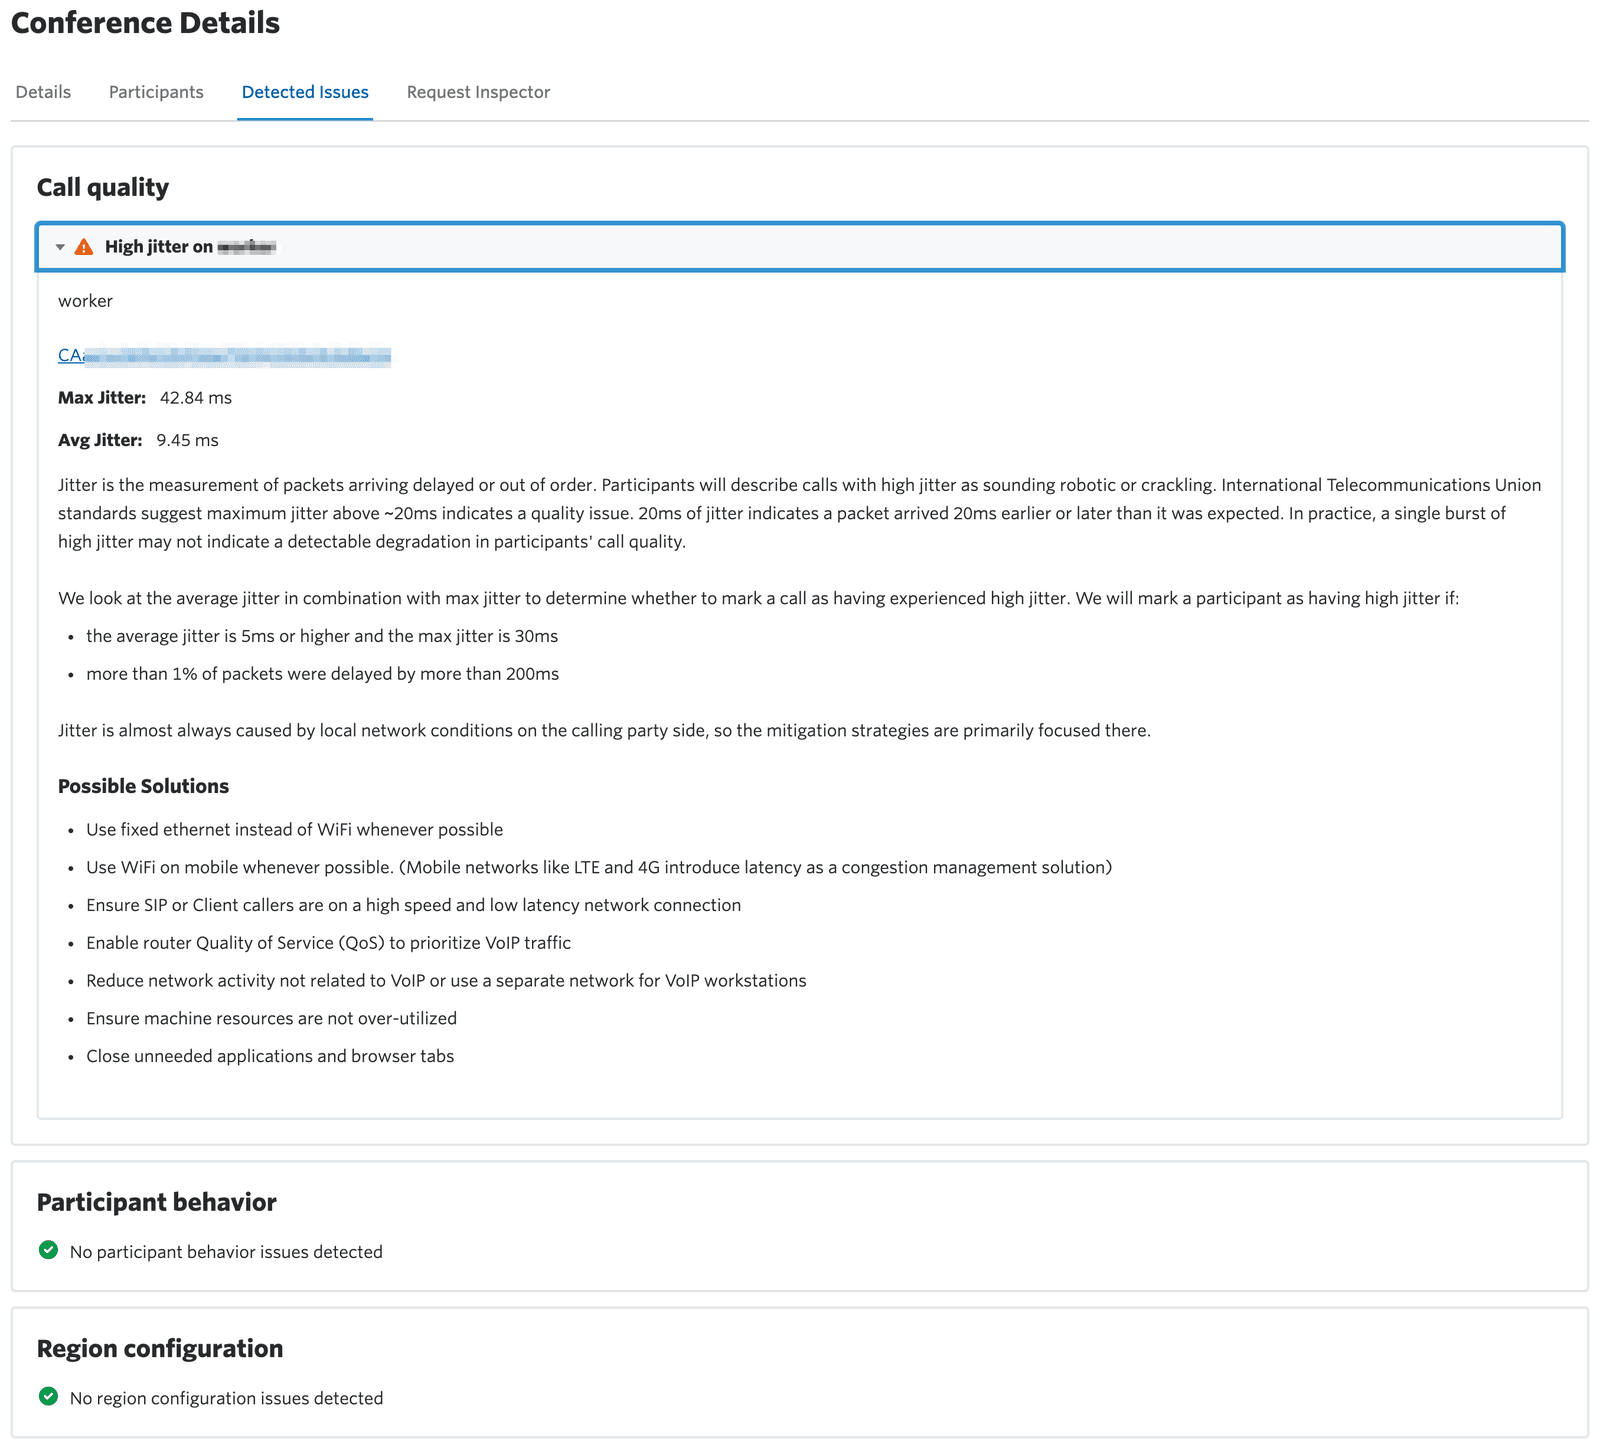Screen dimensions: 1600x1448
Task: Click the Max Jitter 42.84 ms value
Action: [x=196, y=398]
